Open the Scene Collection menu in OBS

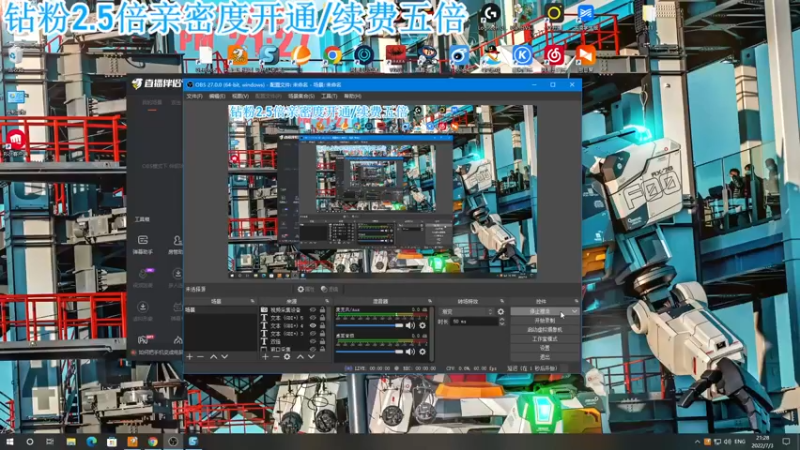(x=302, y=96)
